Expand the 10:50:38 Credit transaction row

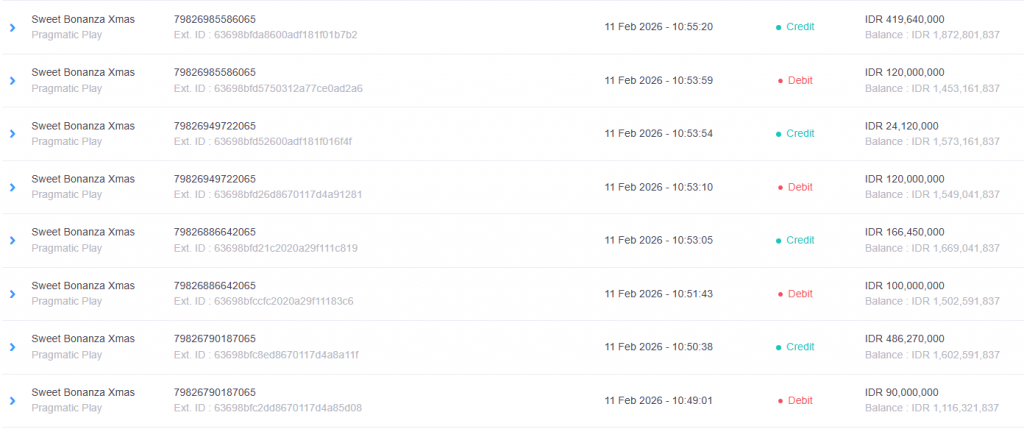point(12,347)
